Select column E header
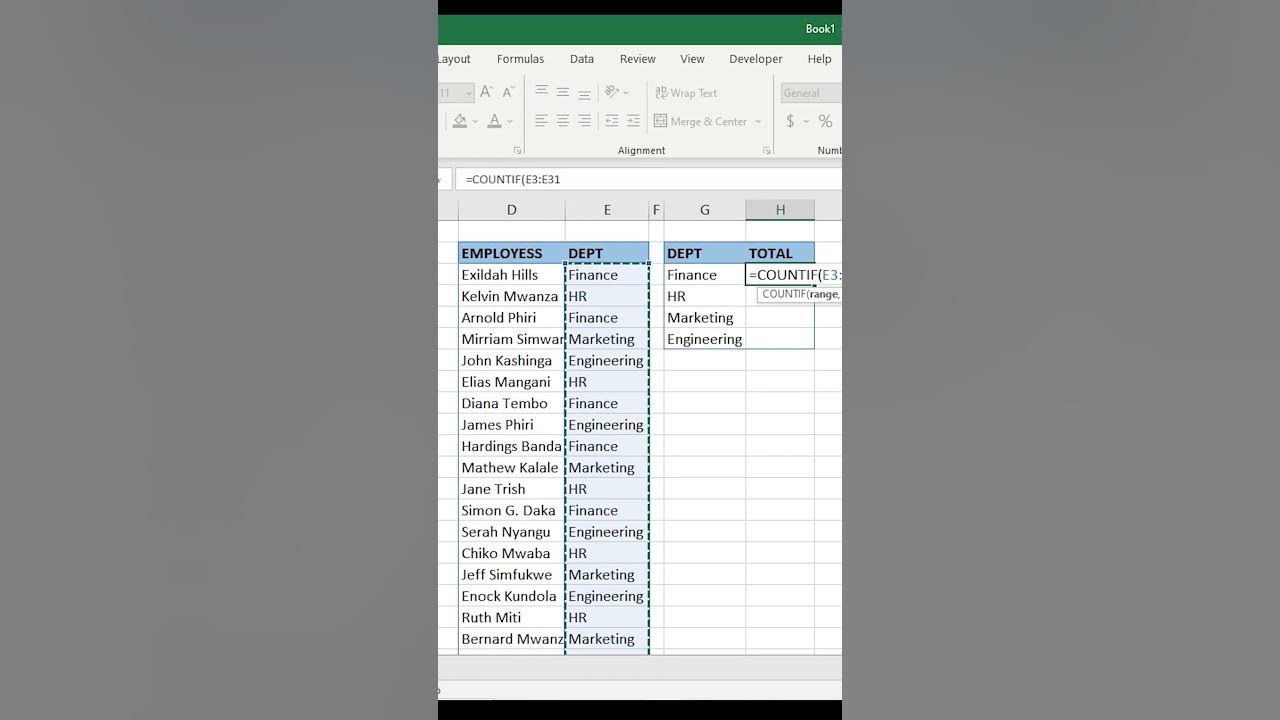This screenshot has height=720, width=1280. 607,210
